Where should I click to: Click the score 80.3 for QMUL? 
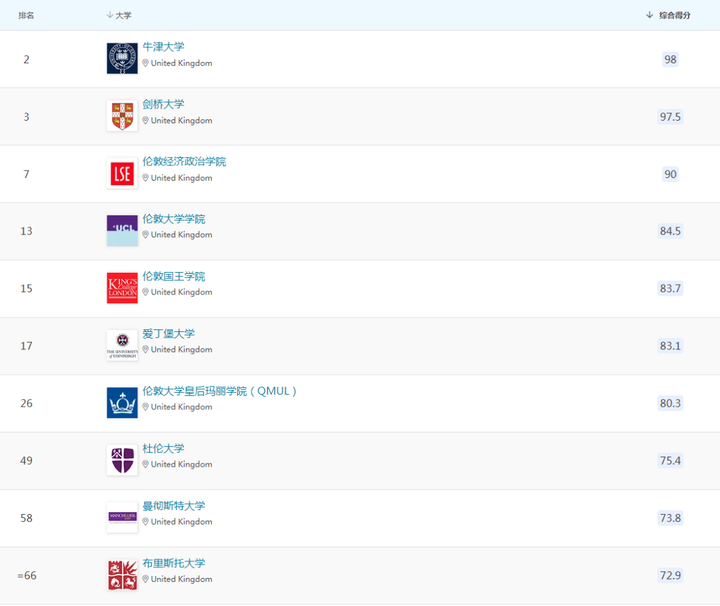(x=670, y=403)
